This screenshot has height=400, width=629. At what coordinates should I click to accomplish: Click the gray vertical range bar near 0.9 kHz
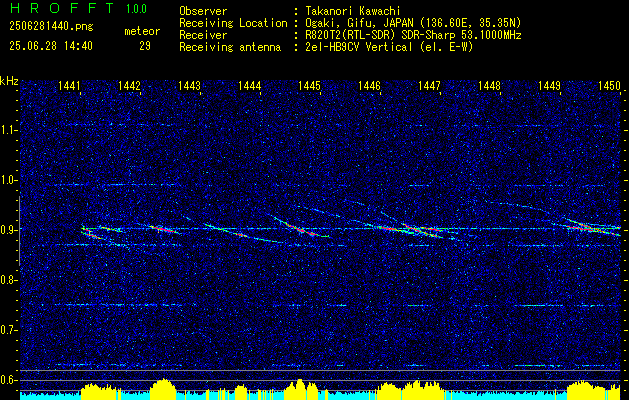click(x=19, y=231)
